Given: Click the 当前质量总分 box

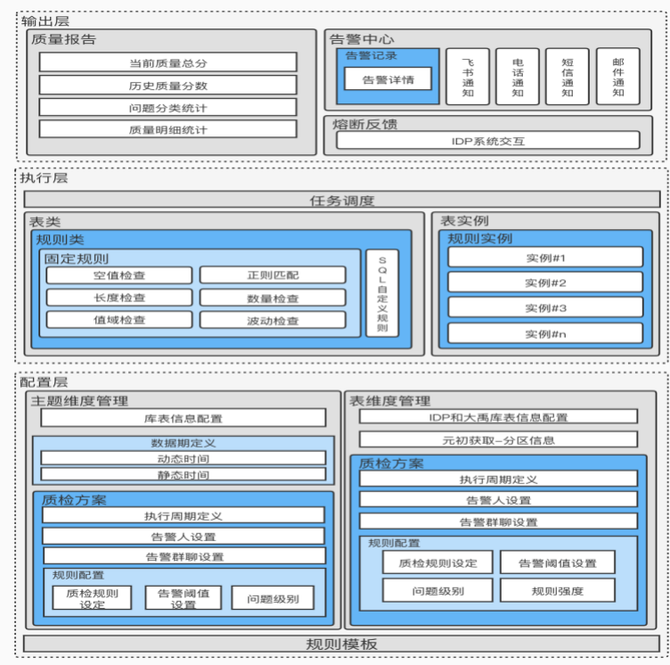Looking at the screenshot, I should click(x=168, y=62).
